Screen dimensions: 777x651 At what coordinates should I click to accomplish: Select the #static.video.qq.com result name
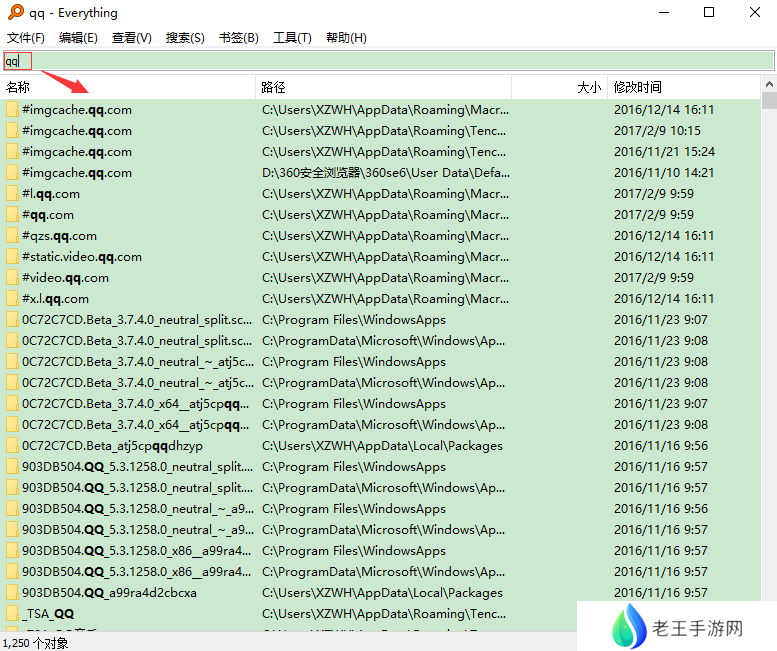[82, 257]
